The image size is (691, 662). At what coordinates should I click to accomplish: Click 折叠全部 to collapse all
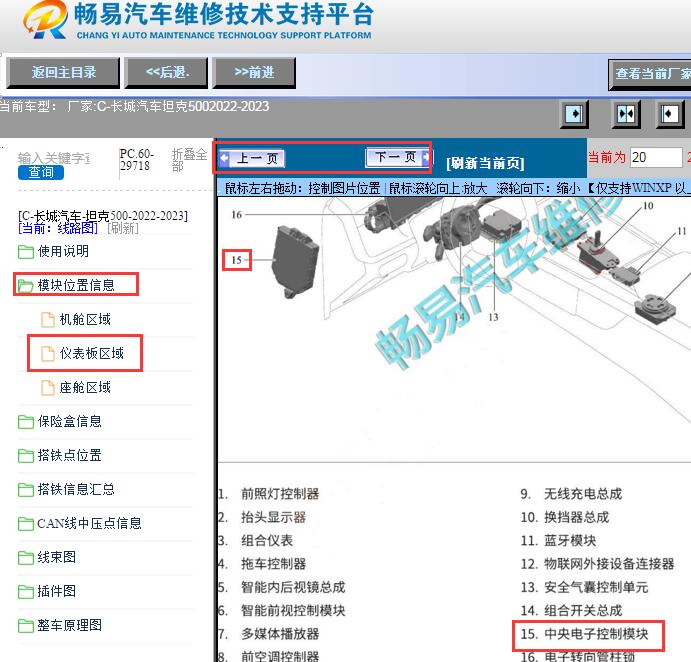point(189,160)
